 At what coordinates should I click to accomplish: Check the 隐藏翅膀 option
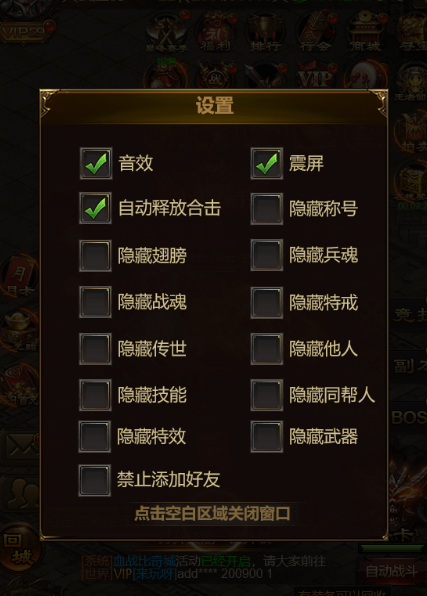[95, 255]
